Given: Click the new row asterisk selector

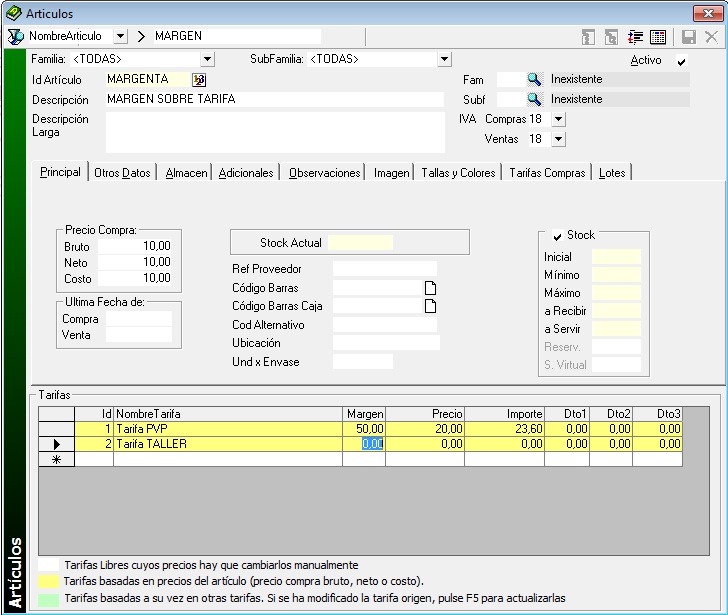Looking at the screenshot, I should [x=56, y=460].
